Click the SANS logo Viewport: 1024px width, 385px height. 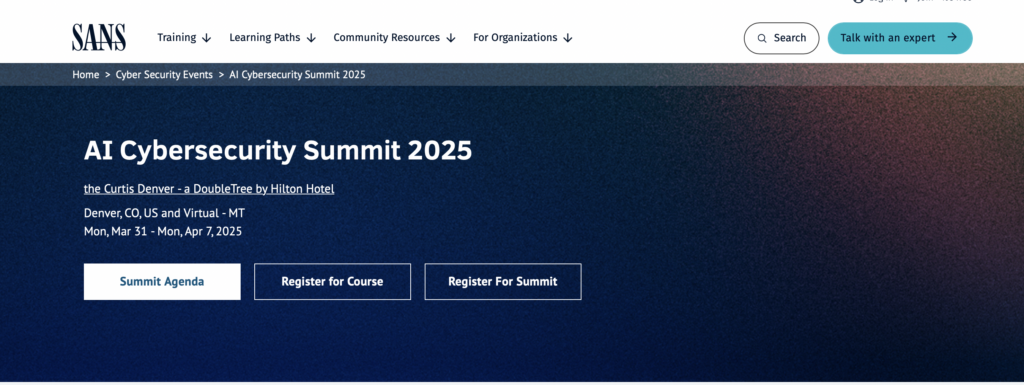pyautogui.click(x=99, y=37)
